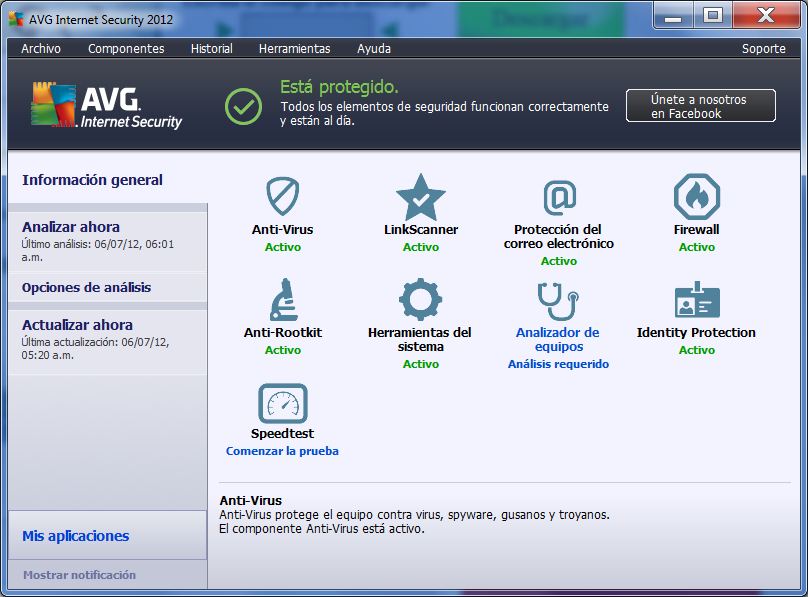Viewport: 808px width, 597px height.
Task: Click the Identity Protection label
Action: click(x=696, y=333)
